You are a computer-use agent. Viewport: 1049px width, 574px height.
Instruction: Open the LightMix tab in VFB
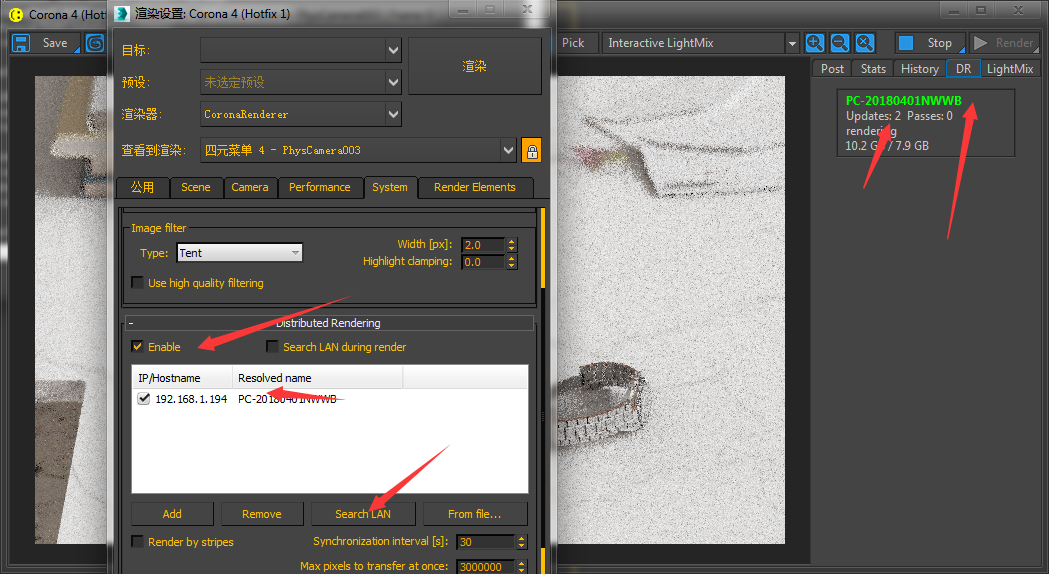tap(1010, 69)
